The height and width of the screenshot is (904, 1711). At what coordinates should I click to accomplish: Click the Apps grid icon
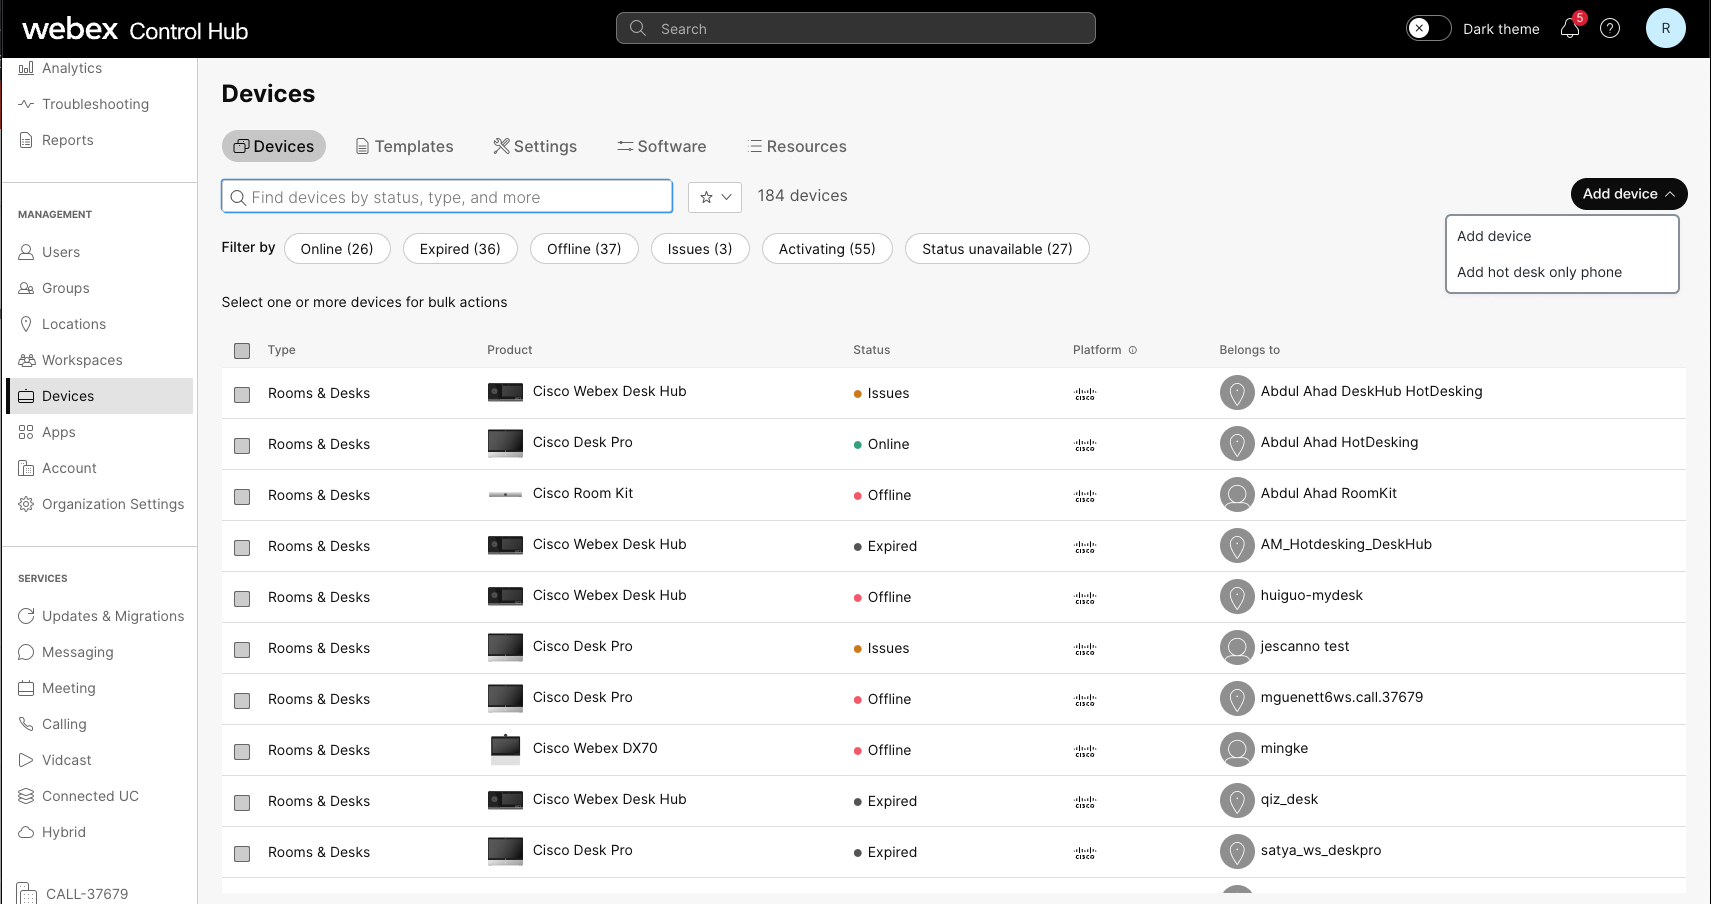[26, 432]
